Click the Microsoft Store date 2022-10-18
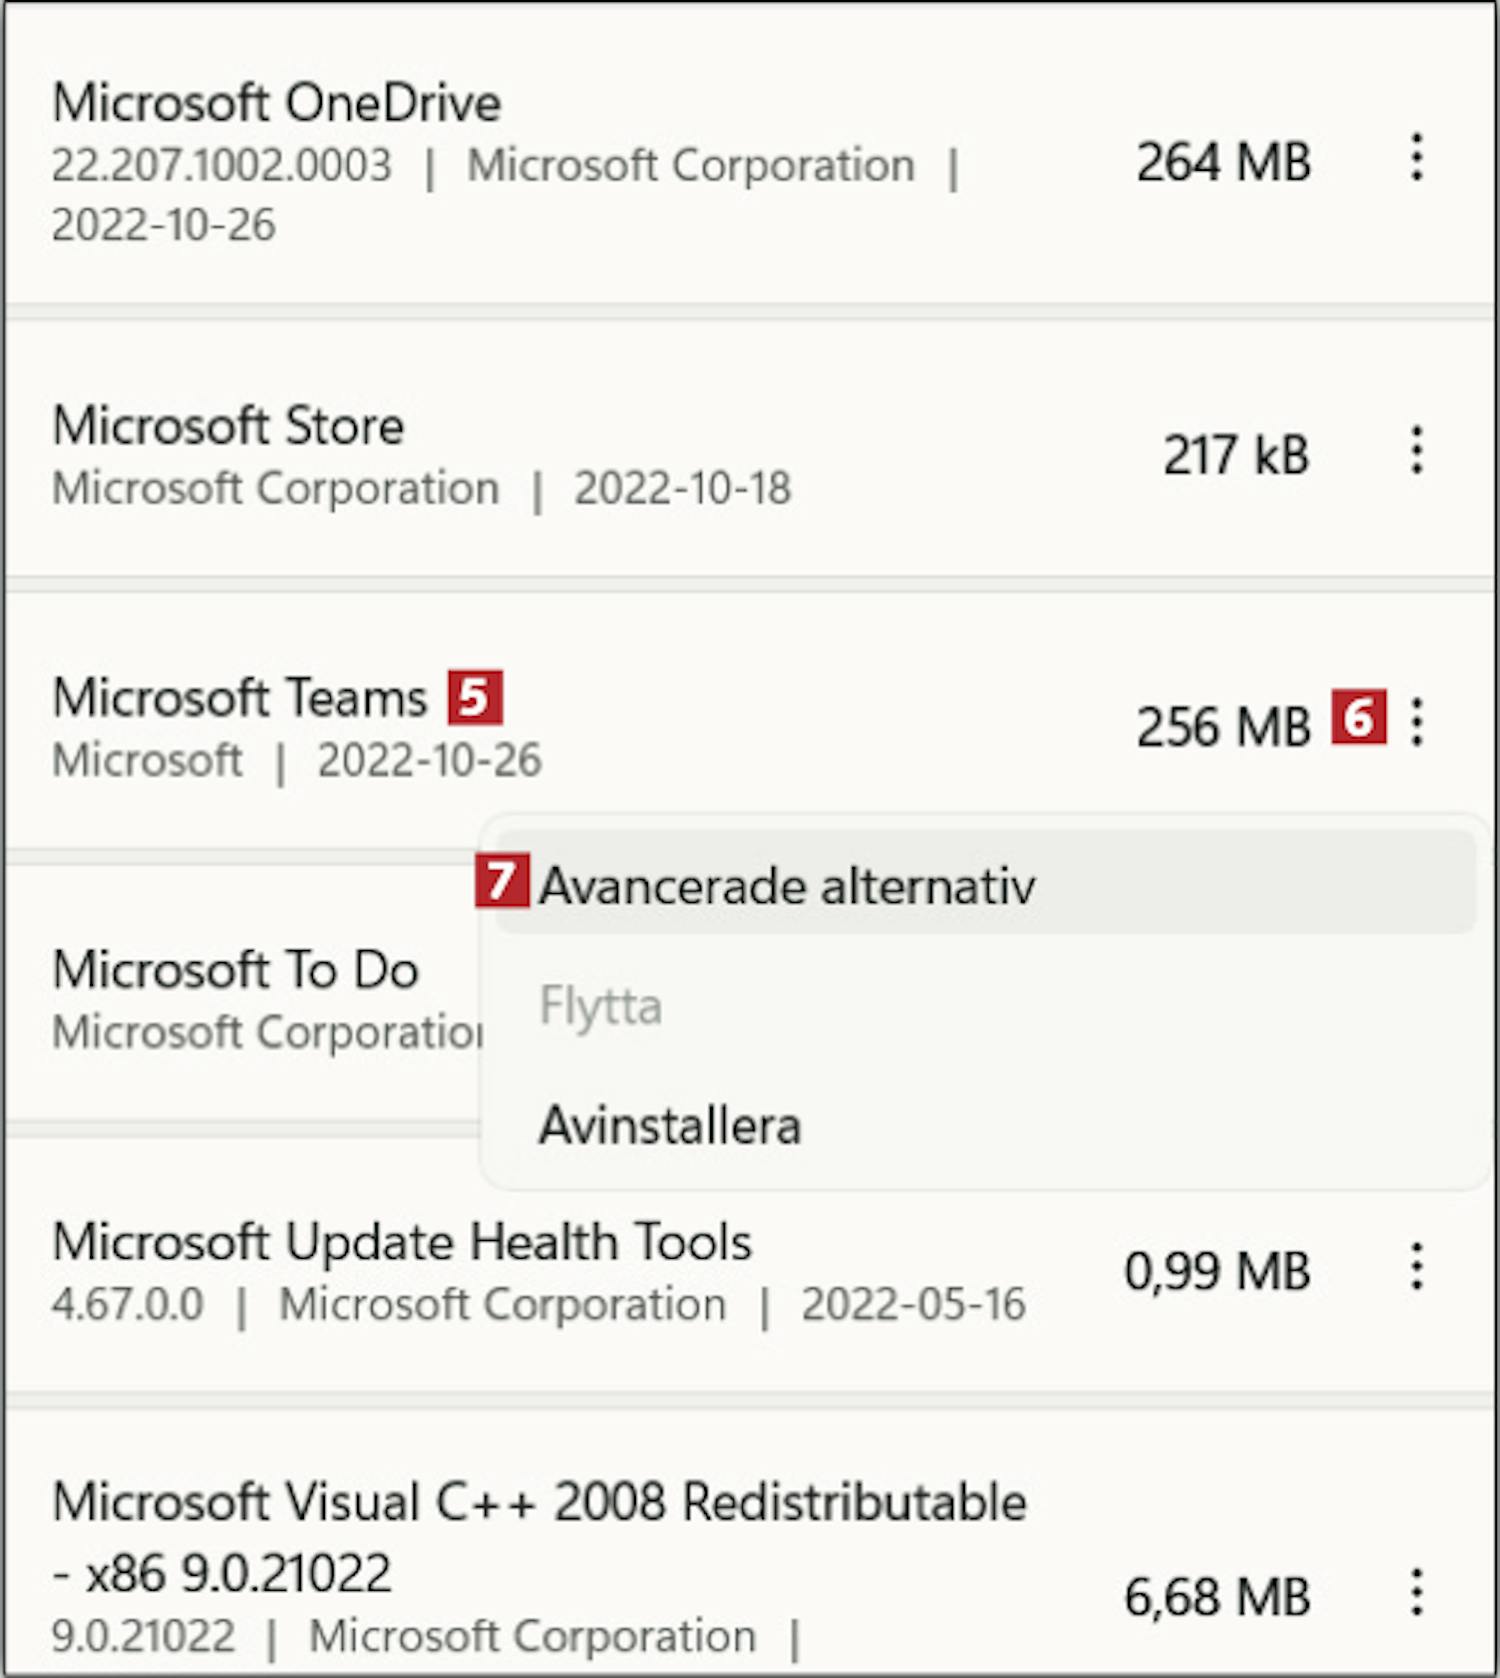Image resolution: width=1500 pixels, height=1678 pixels. [682, 489]
